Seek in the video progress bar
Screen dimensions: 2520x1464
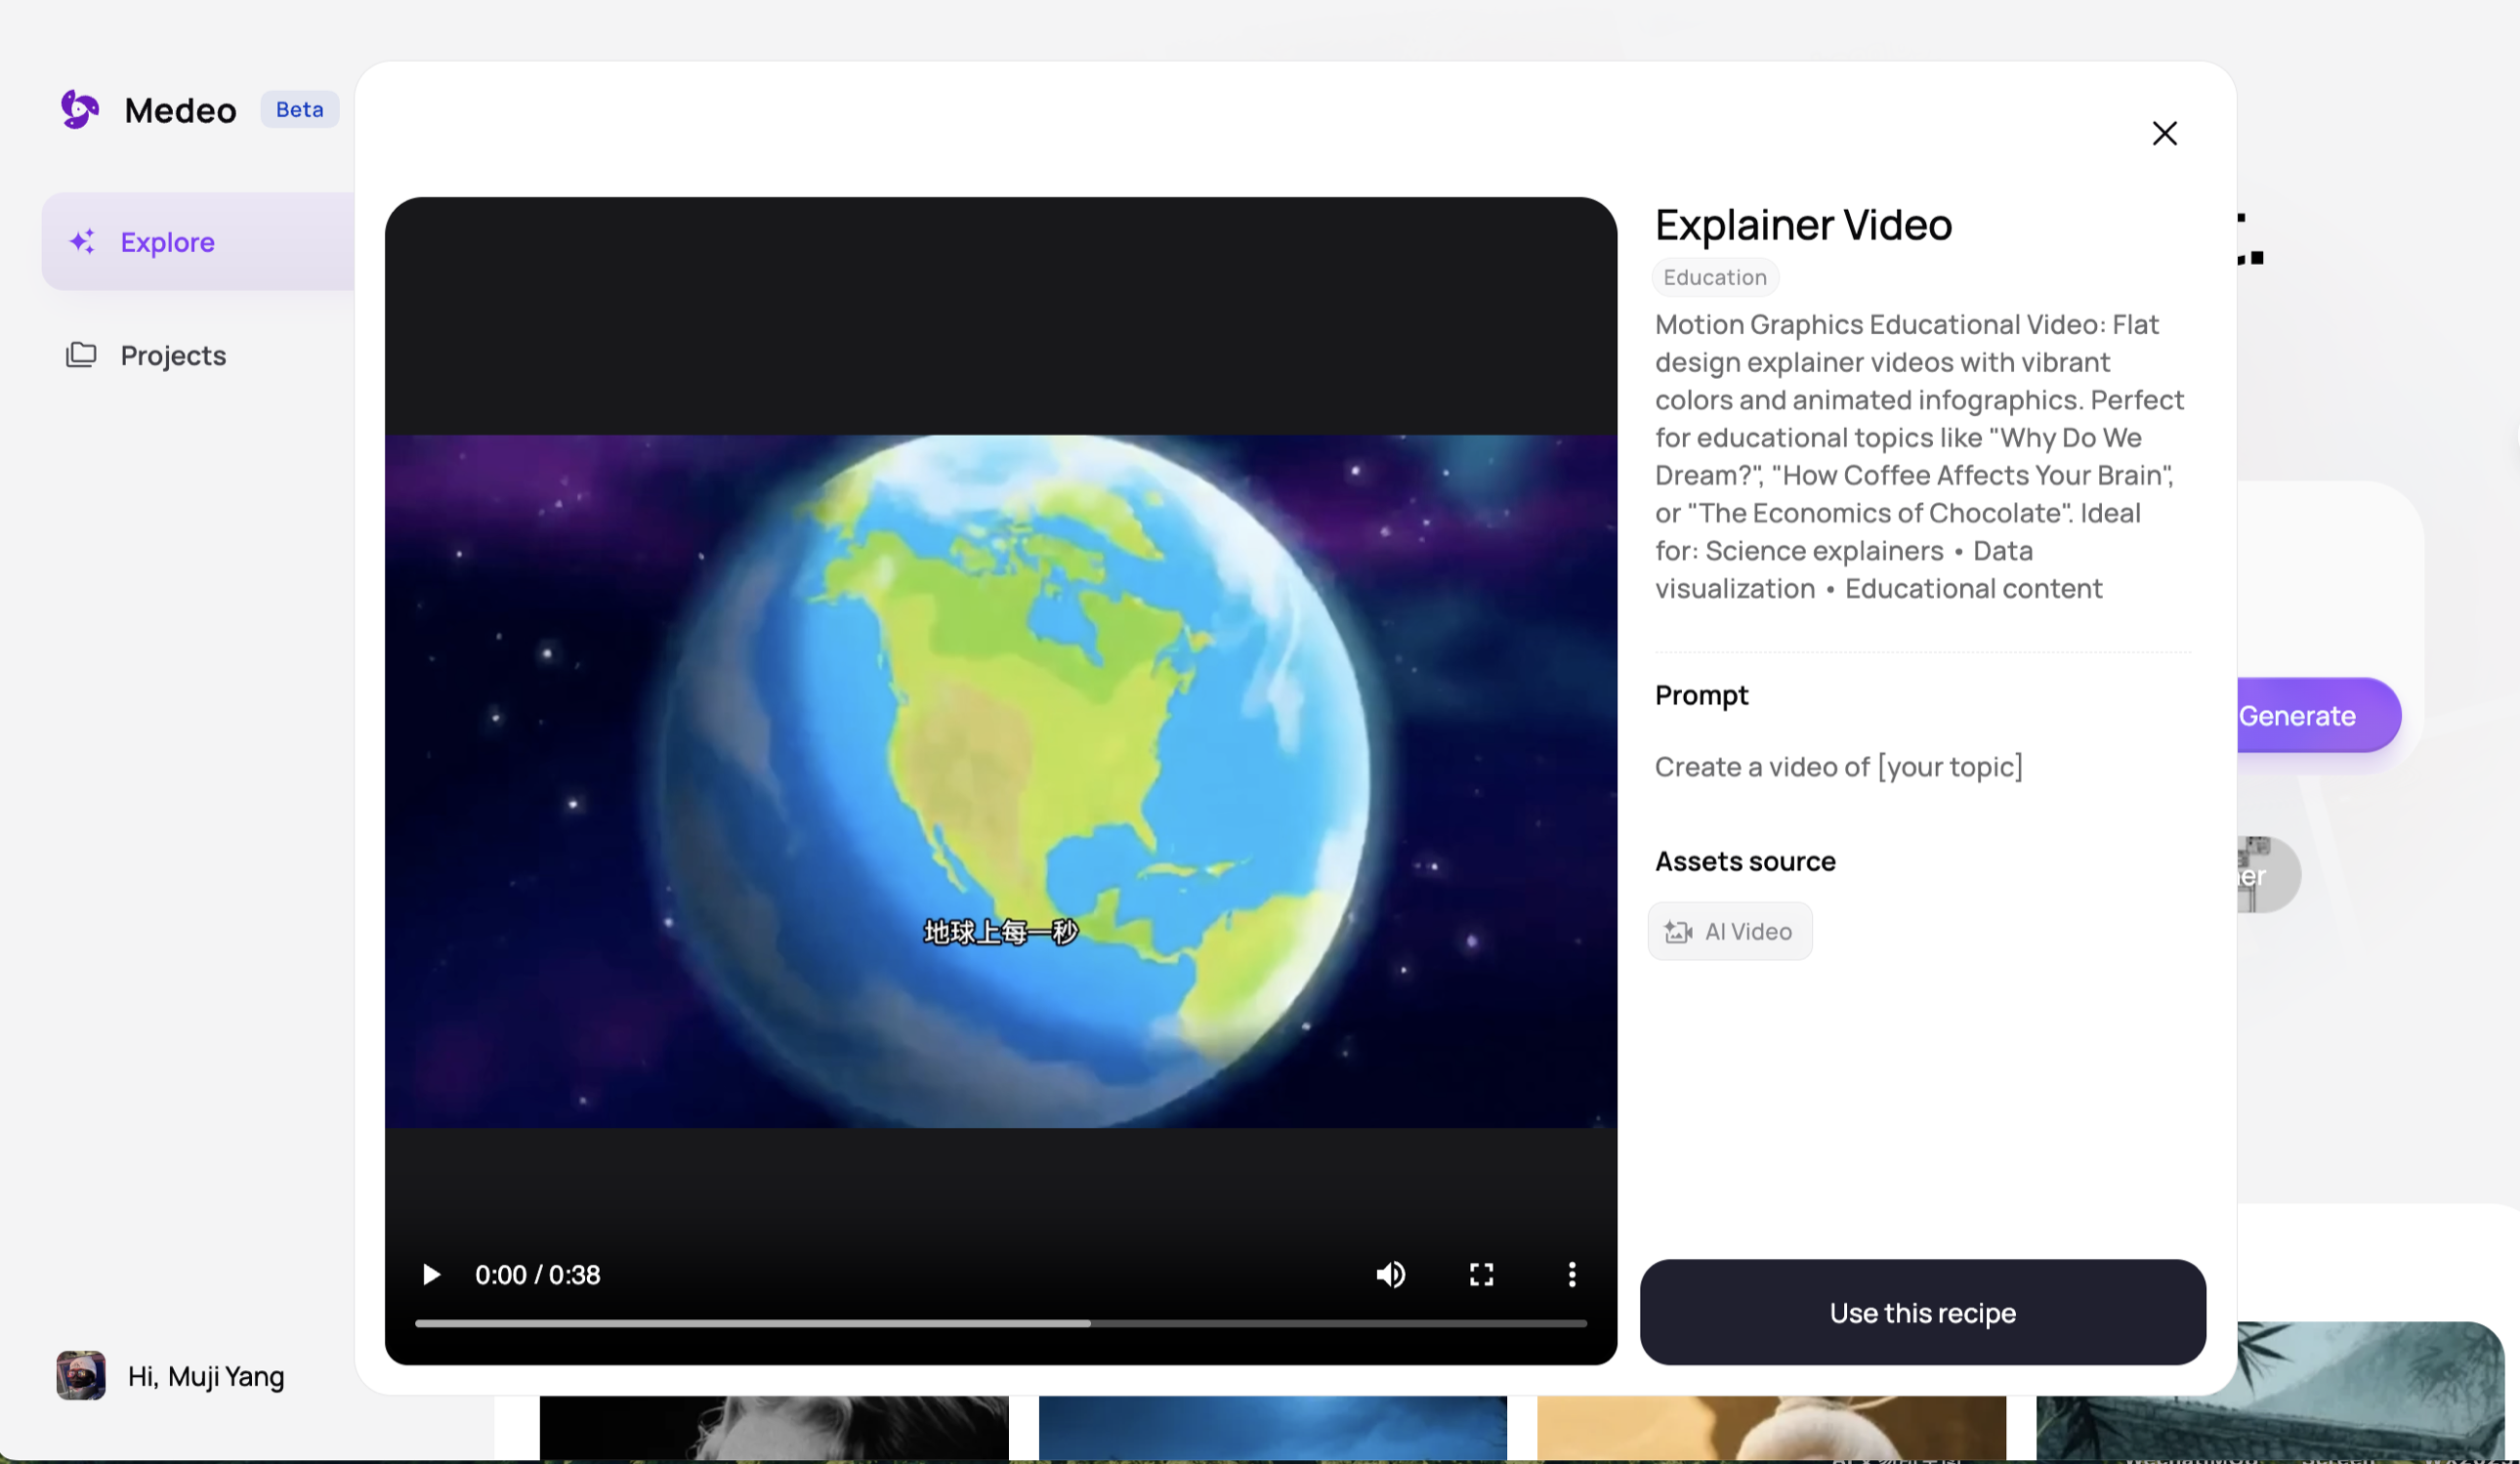click(1000, 1323)
